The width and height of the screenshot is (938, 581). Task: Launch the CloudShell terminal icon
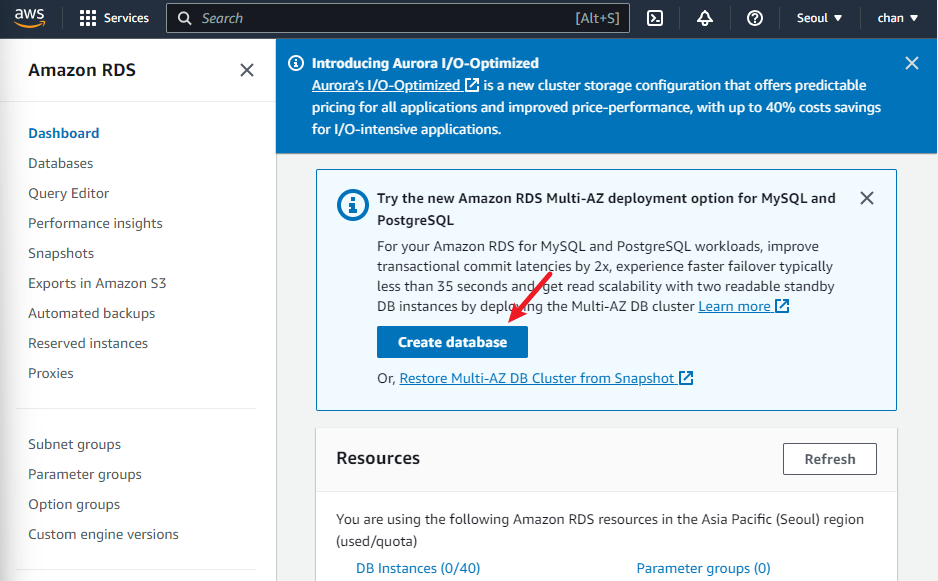point(655,18)
